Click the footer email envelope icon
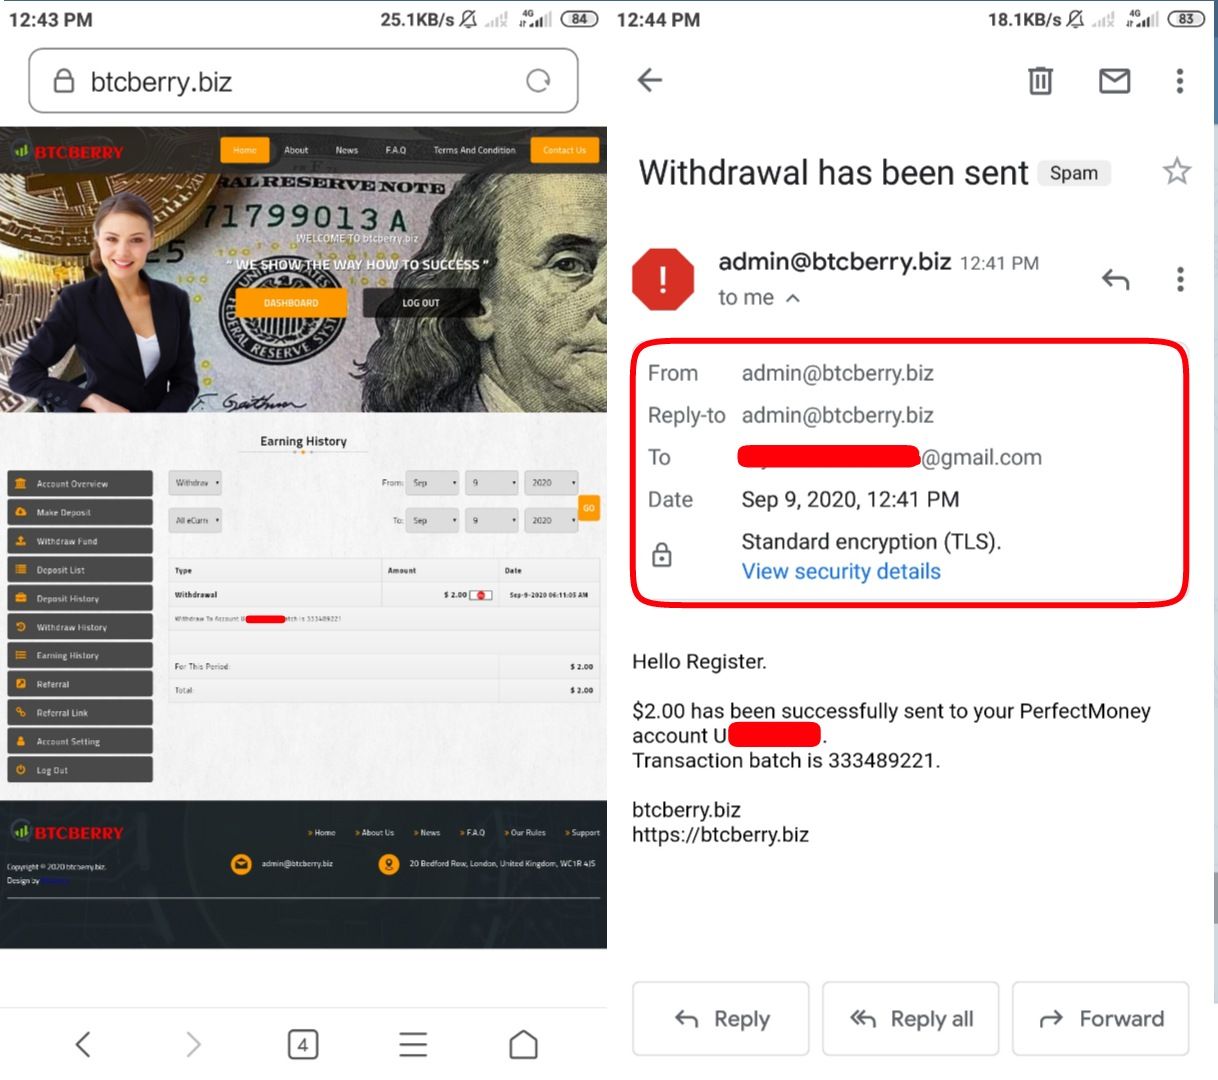 [x=241, y=864]
